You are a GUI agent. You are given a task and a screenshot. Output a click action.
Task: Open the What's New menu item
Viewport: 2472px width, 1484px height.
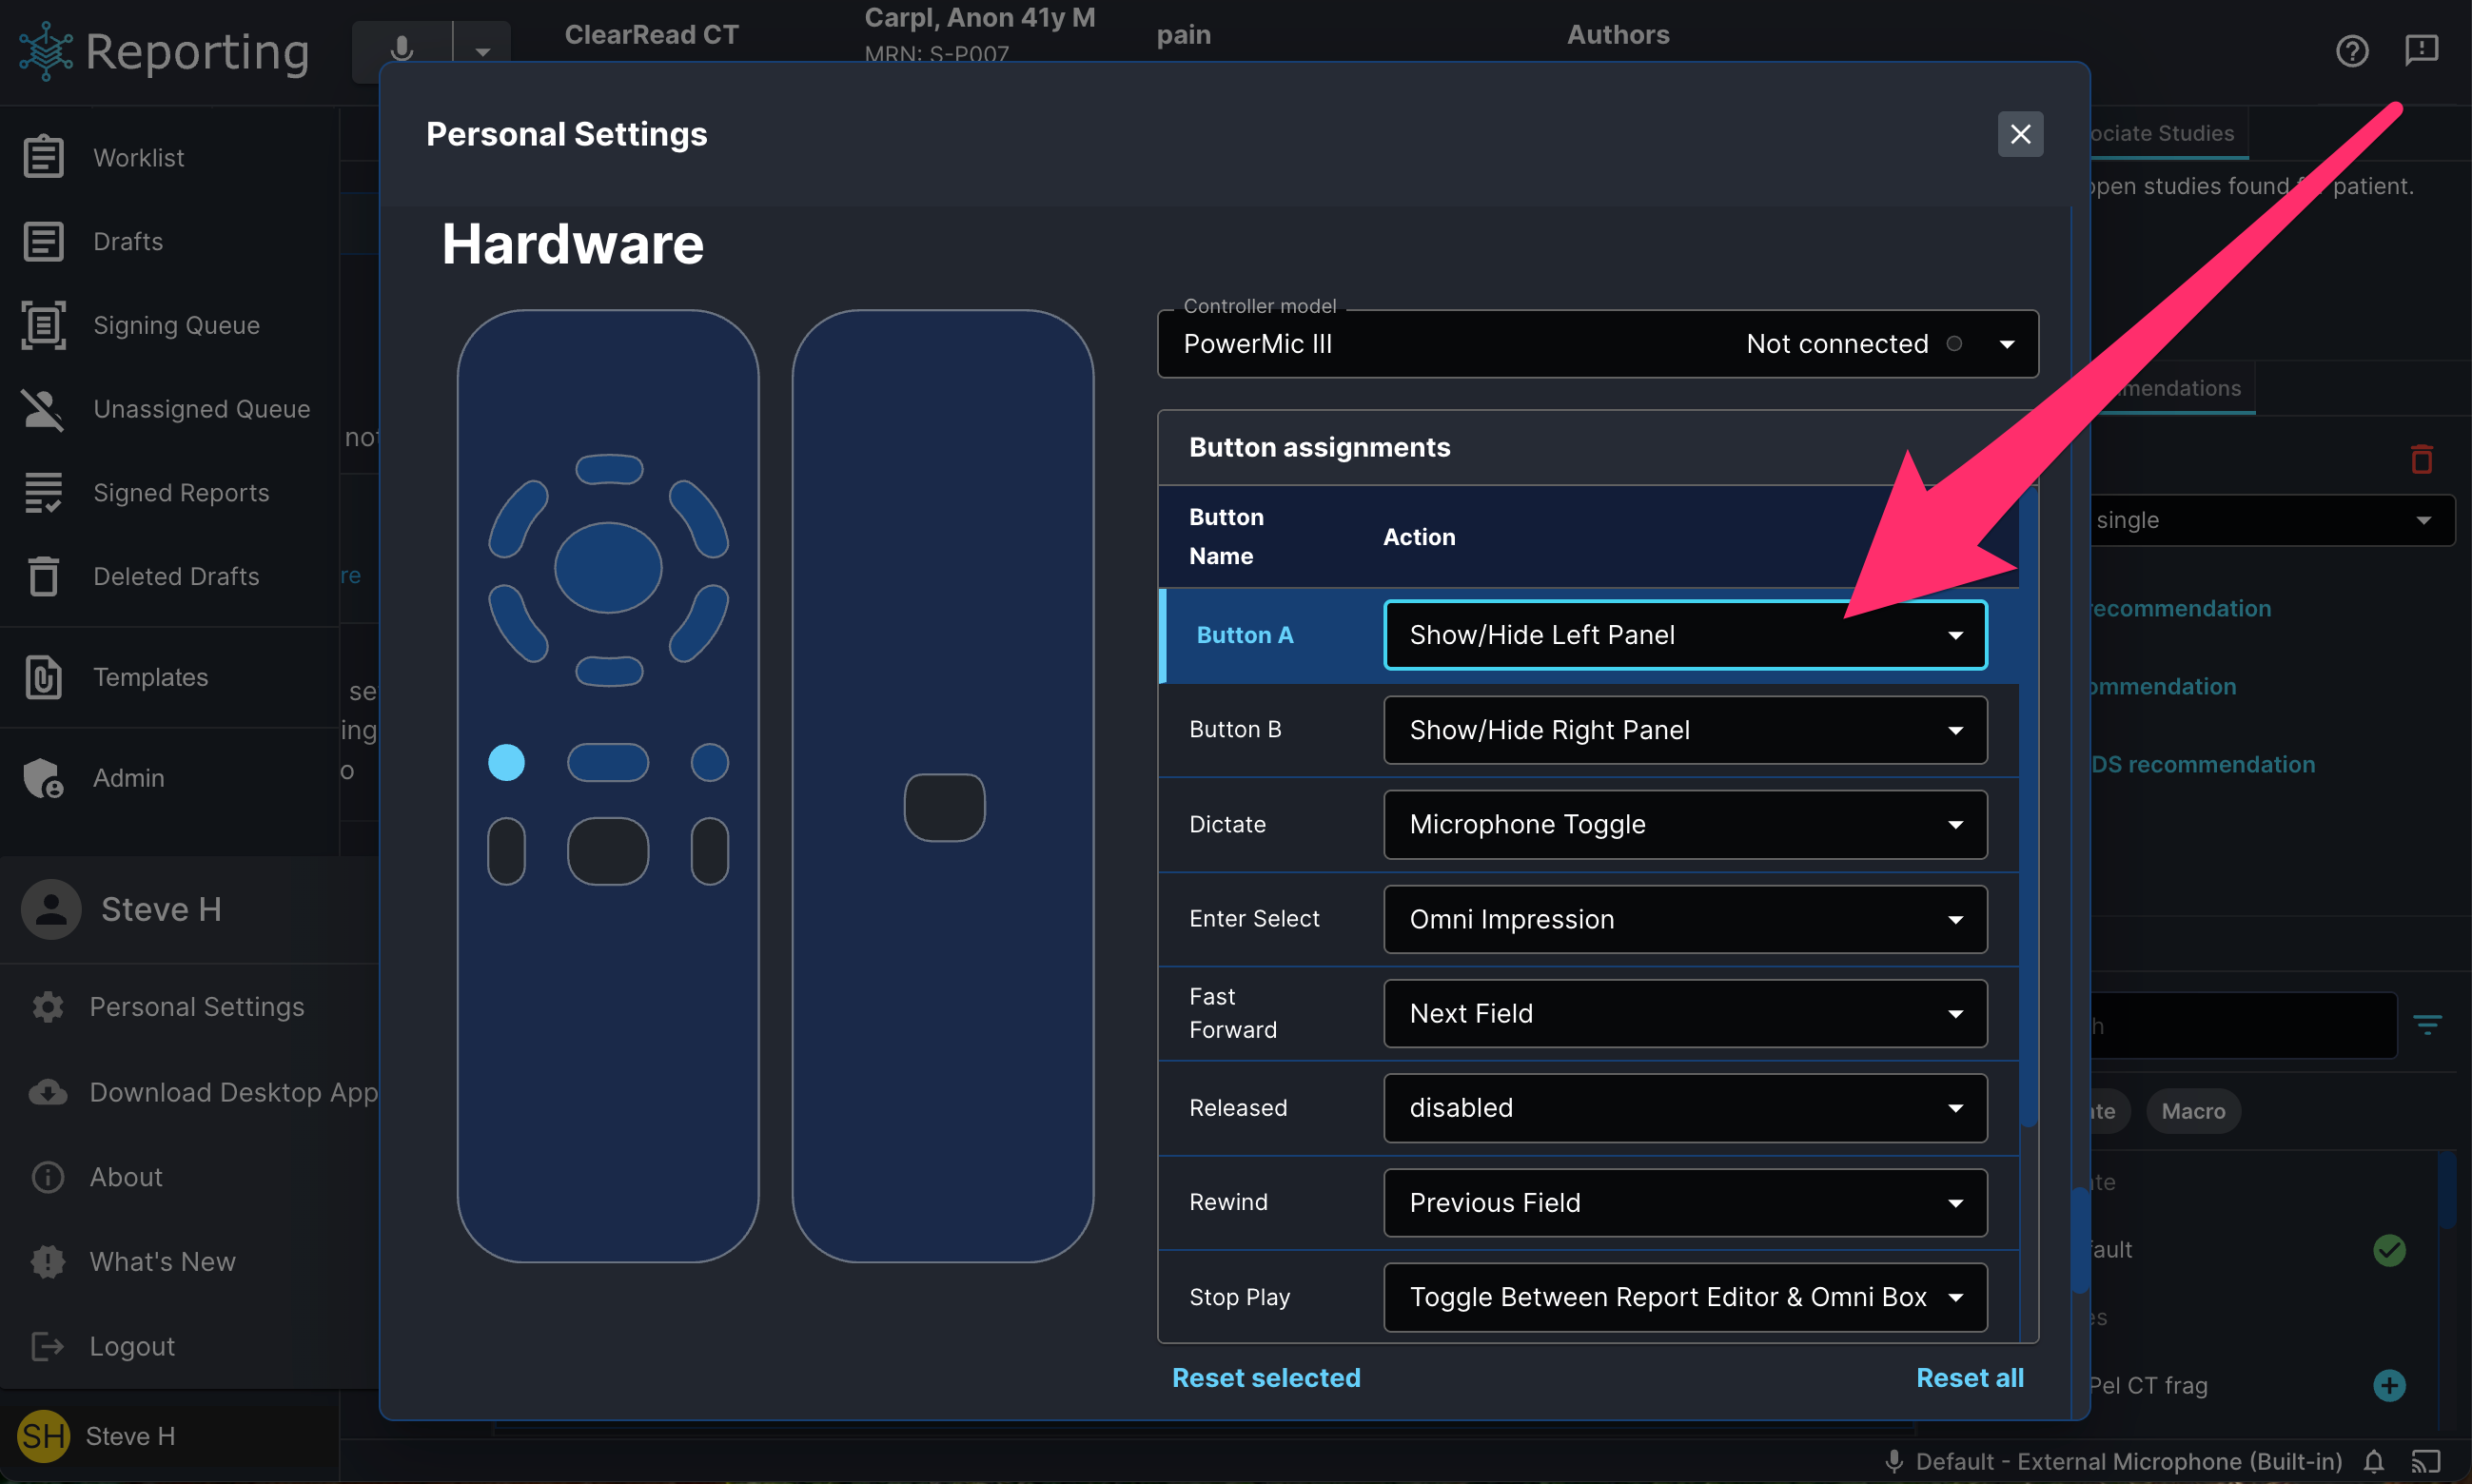(x=162, y=1262)
